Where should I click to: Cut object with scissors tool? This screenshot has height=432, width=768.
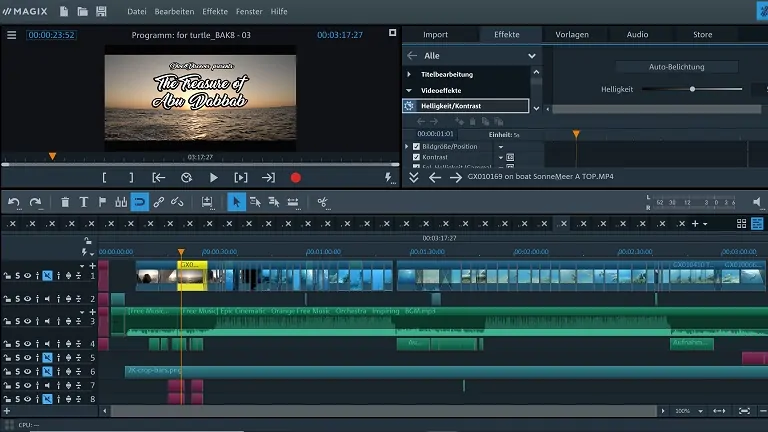322,202
